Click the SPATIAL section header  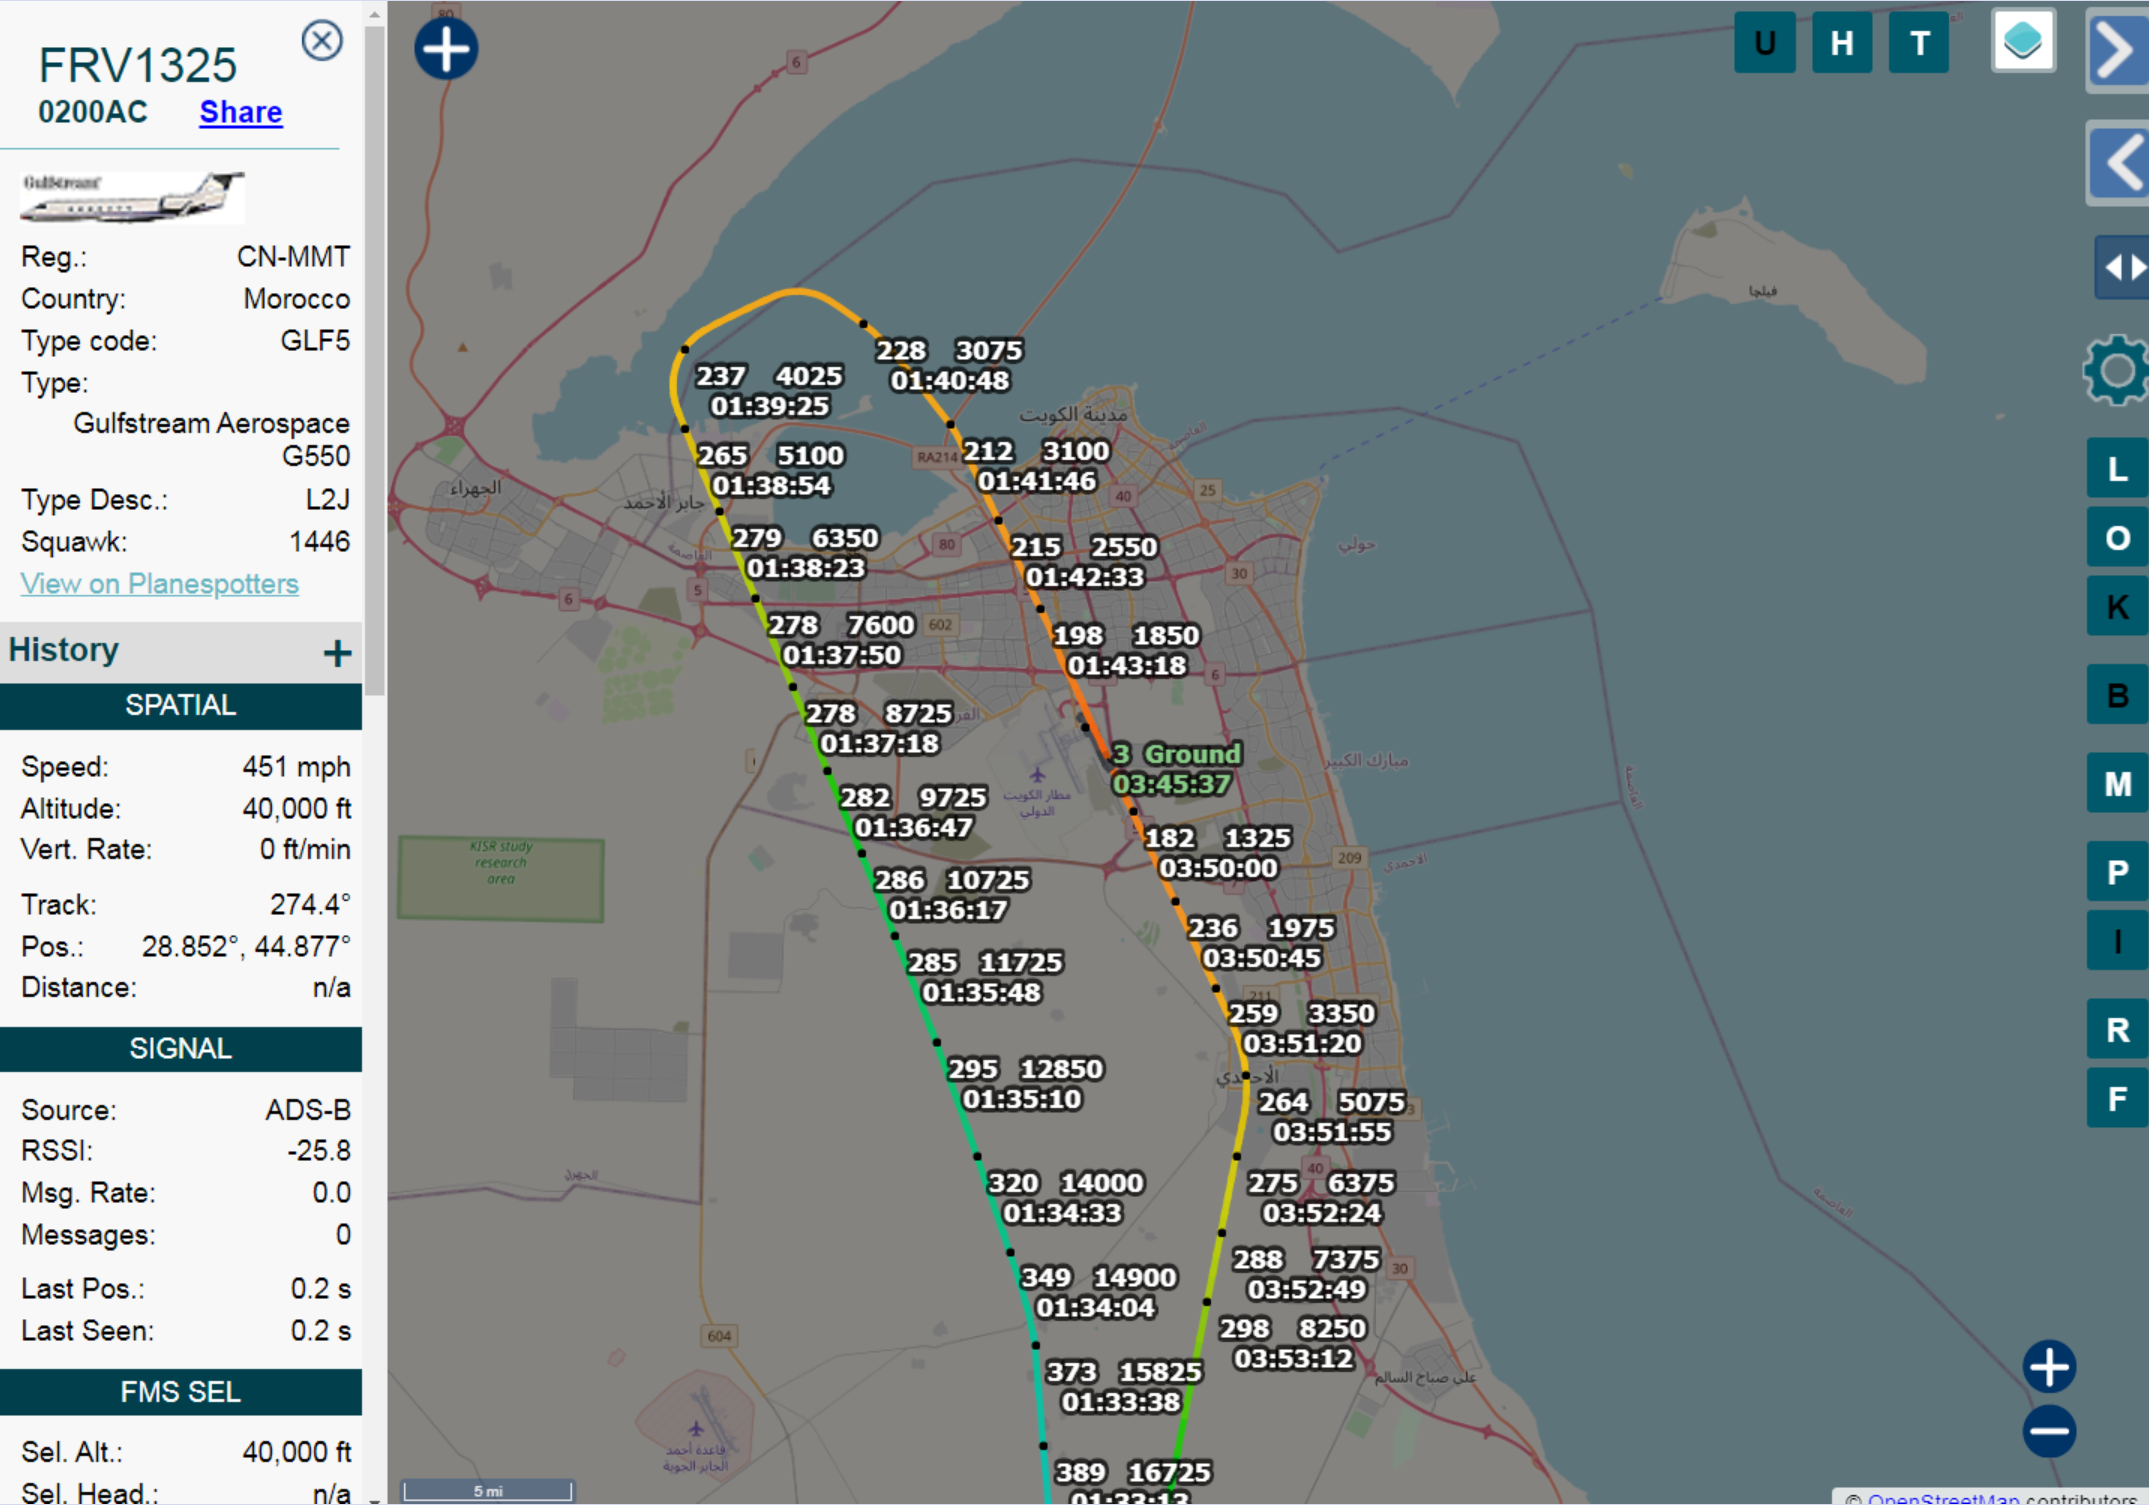point(181,706)
